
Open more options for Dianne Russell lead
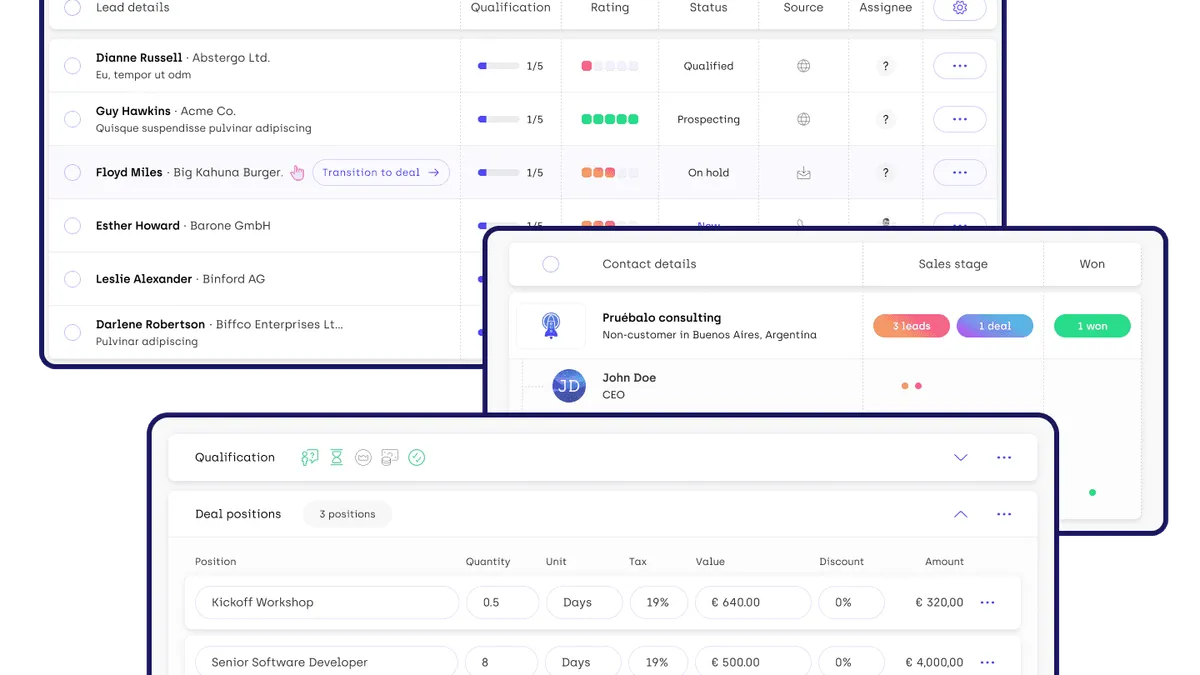[x=960, y=66]
